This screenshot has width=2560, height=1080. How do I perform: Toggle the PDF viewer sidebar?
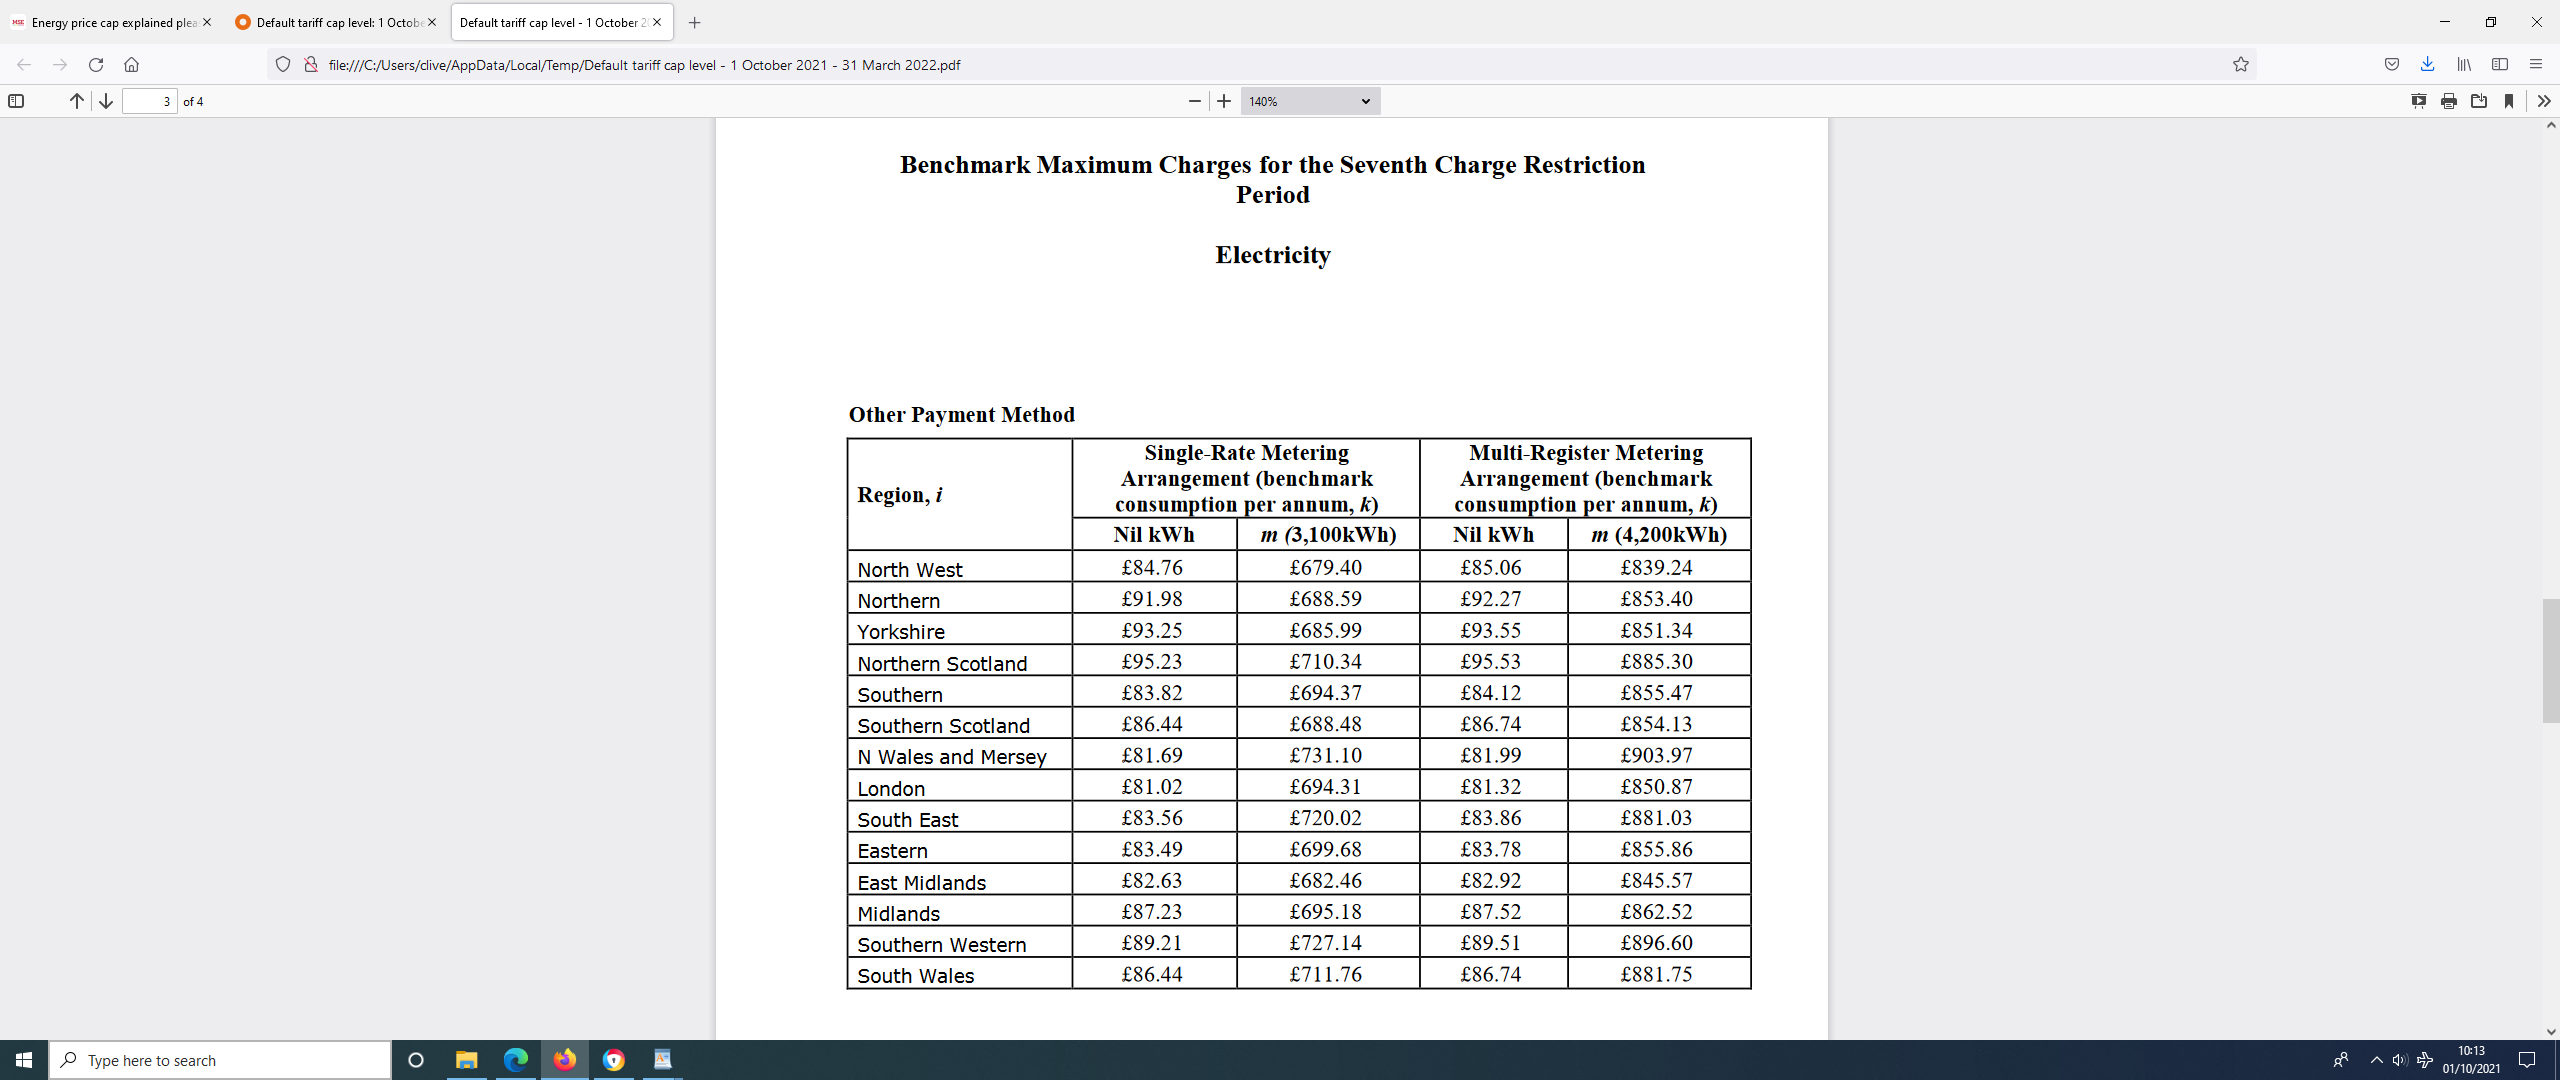click(16, 101)
